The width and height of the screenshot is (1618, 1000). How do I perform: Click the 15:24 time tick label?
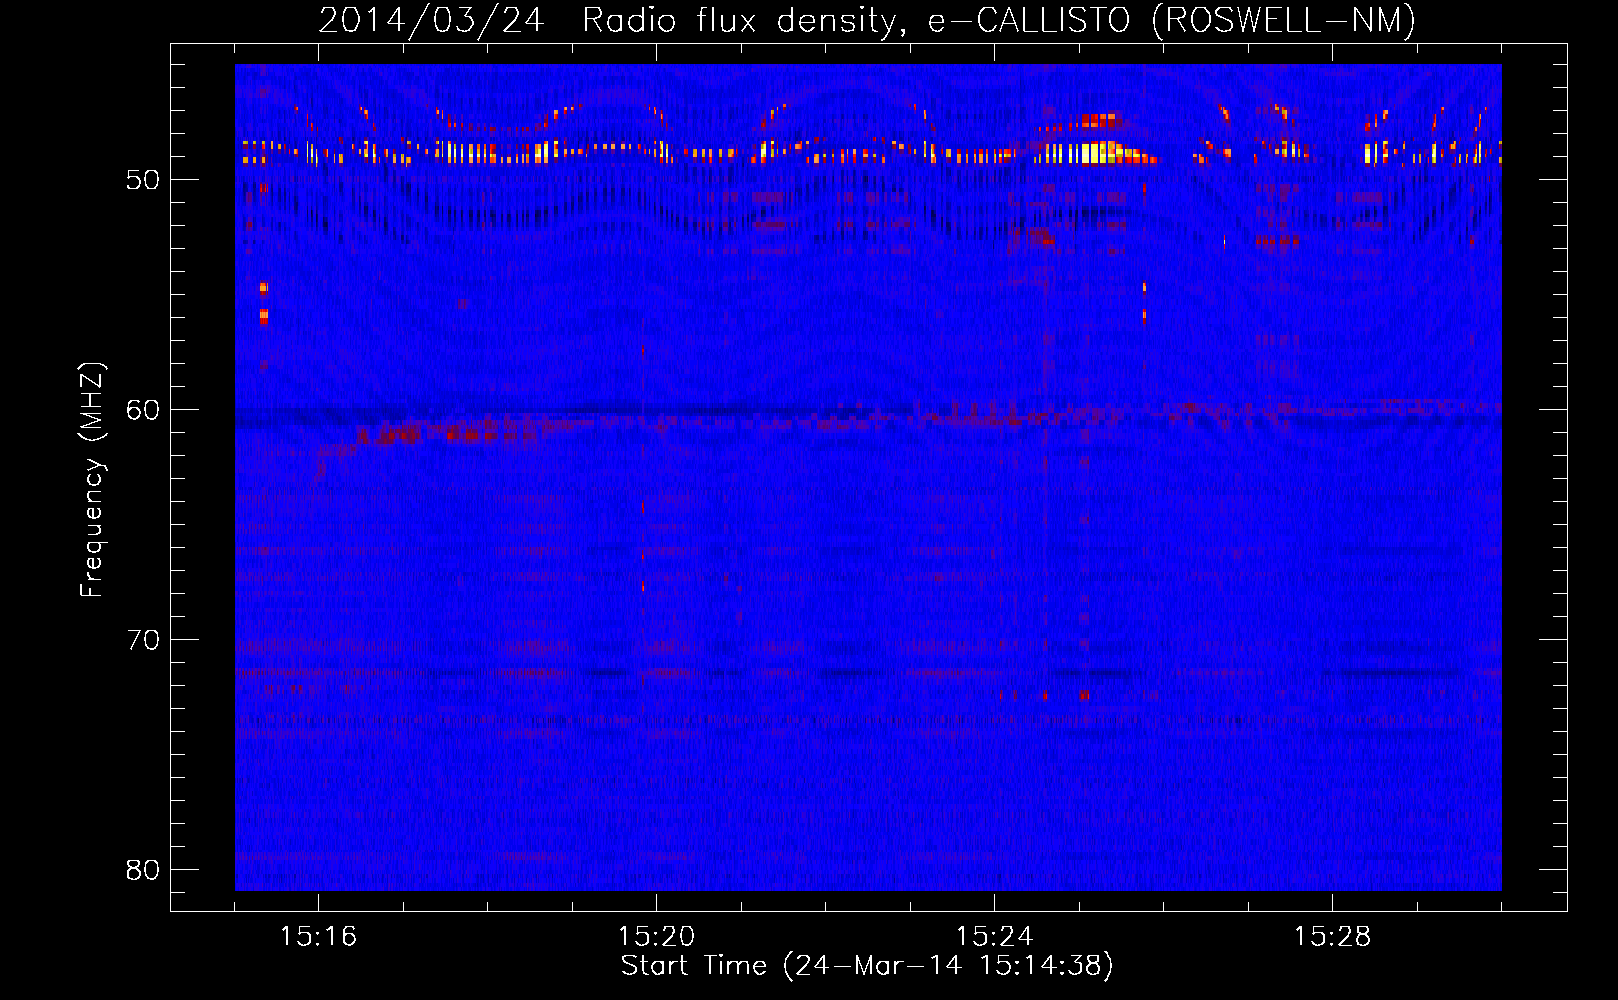(x=994, y=936)
